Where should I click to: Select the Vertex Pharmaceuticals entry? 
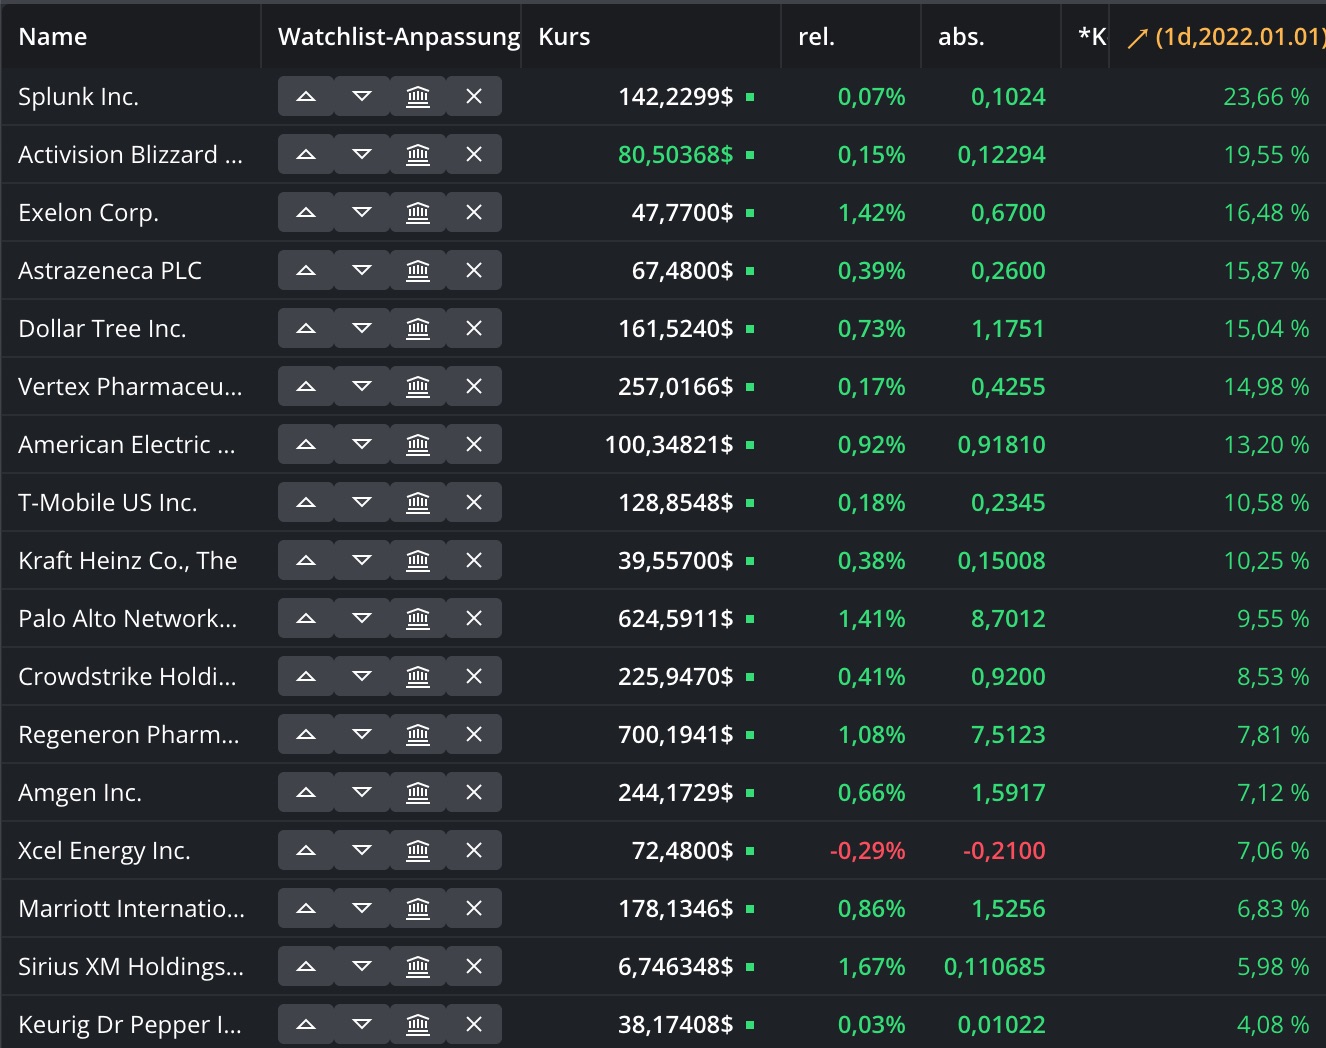pos(130,386)
